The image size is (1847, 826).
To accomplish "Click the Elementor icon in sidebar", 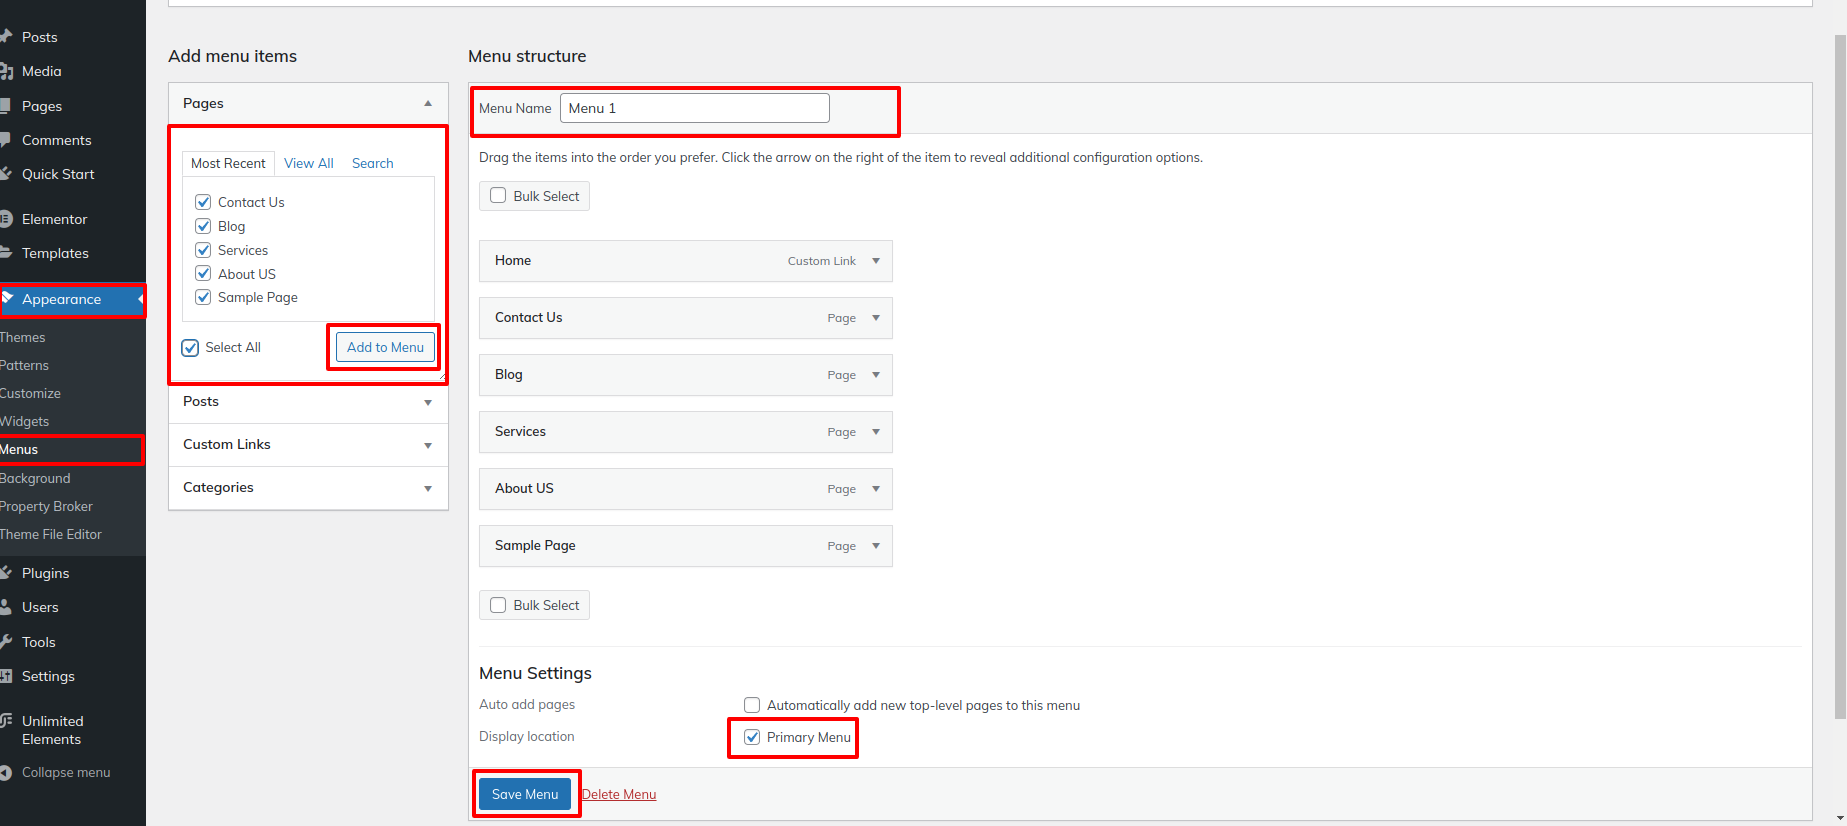I will (x=6, y=219).
